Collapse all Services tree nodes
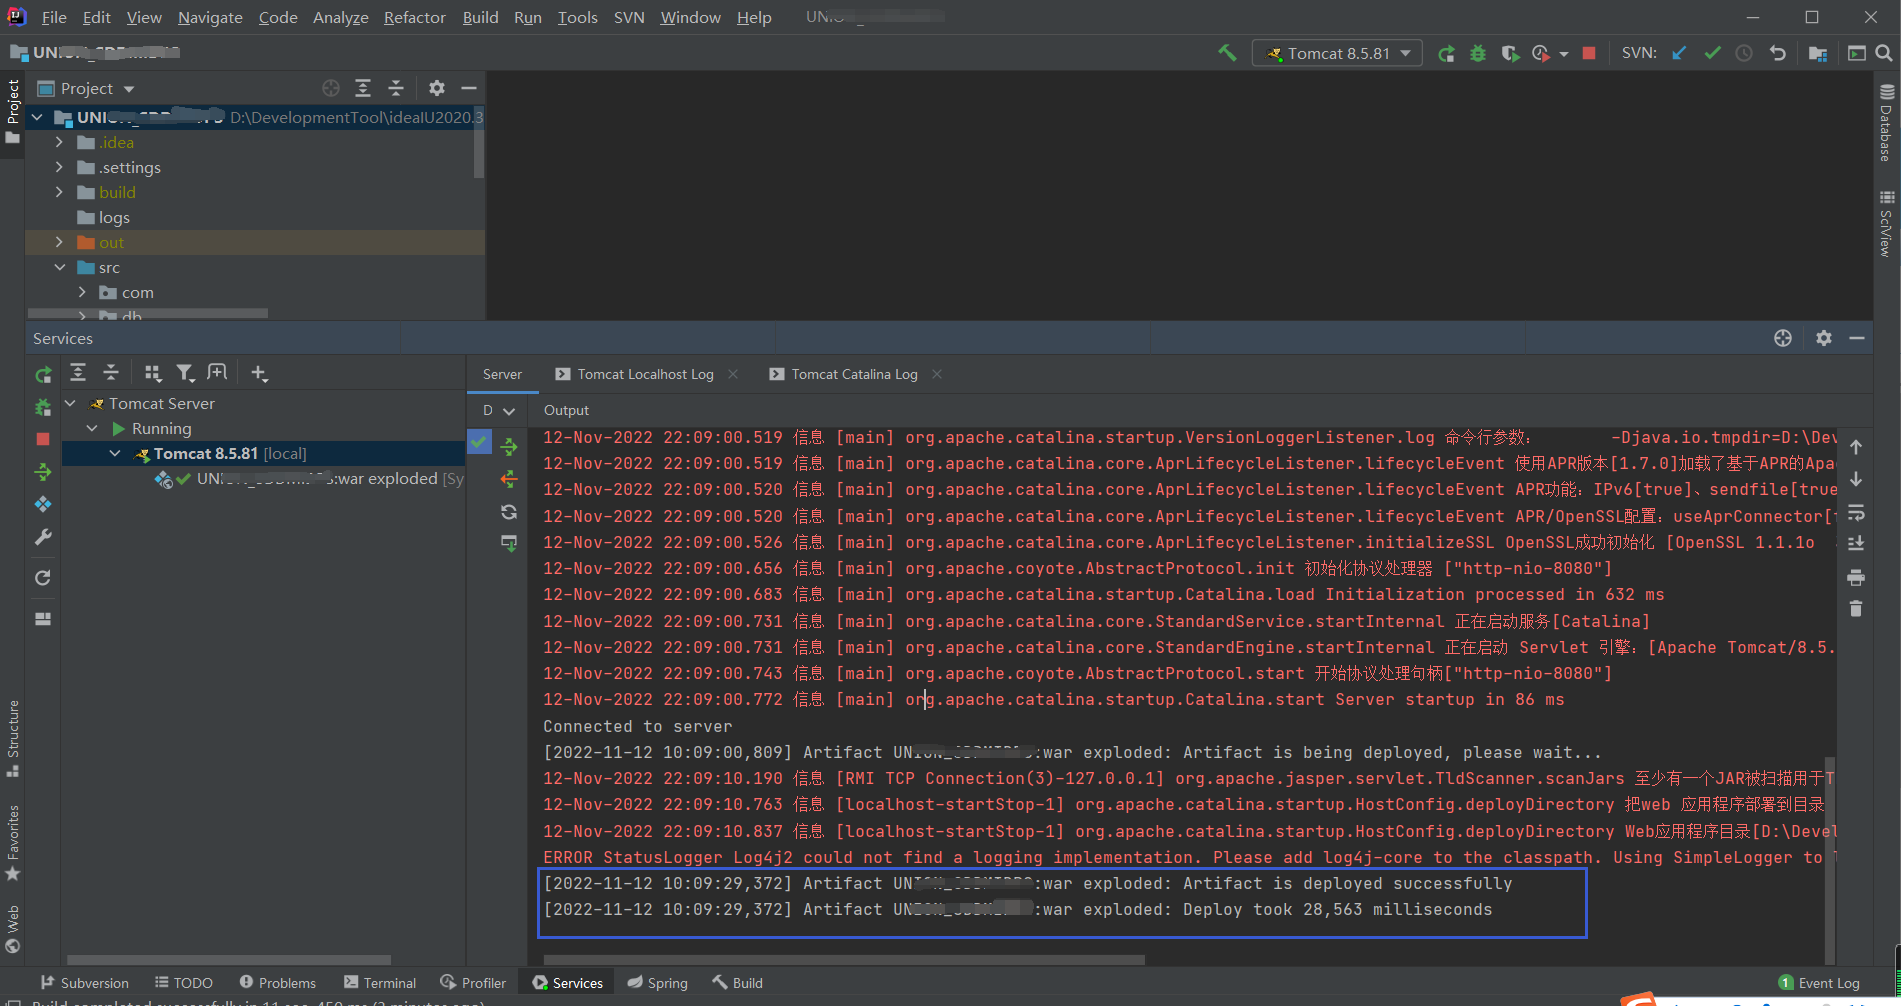Image resolution: width=1901 pixels, height=1006 pixels. [111, 373]
